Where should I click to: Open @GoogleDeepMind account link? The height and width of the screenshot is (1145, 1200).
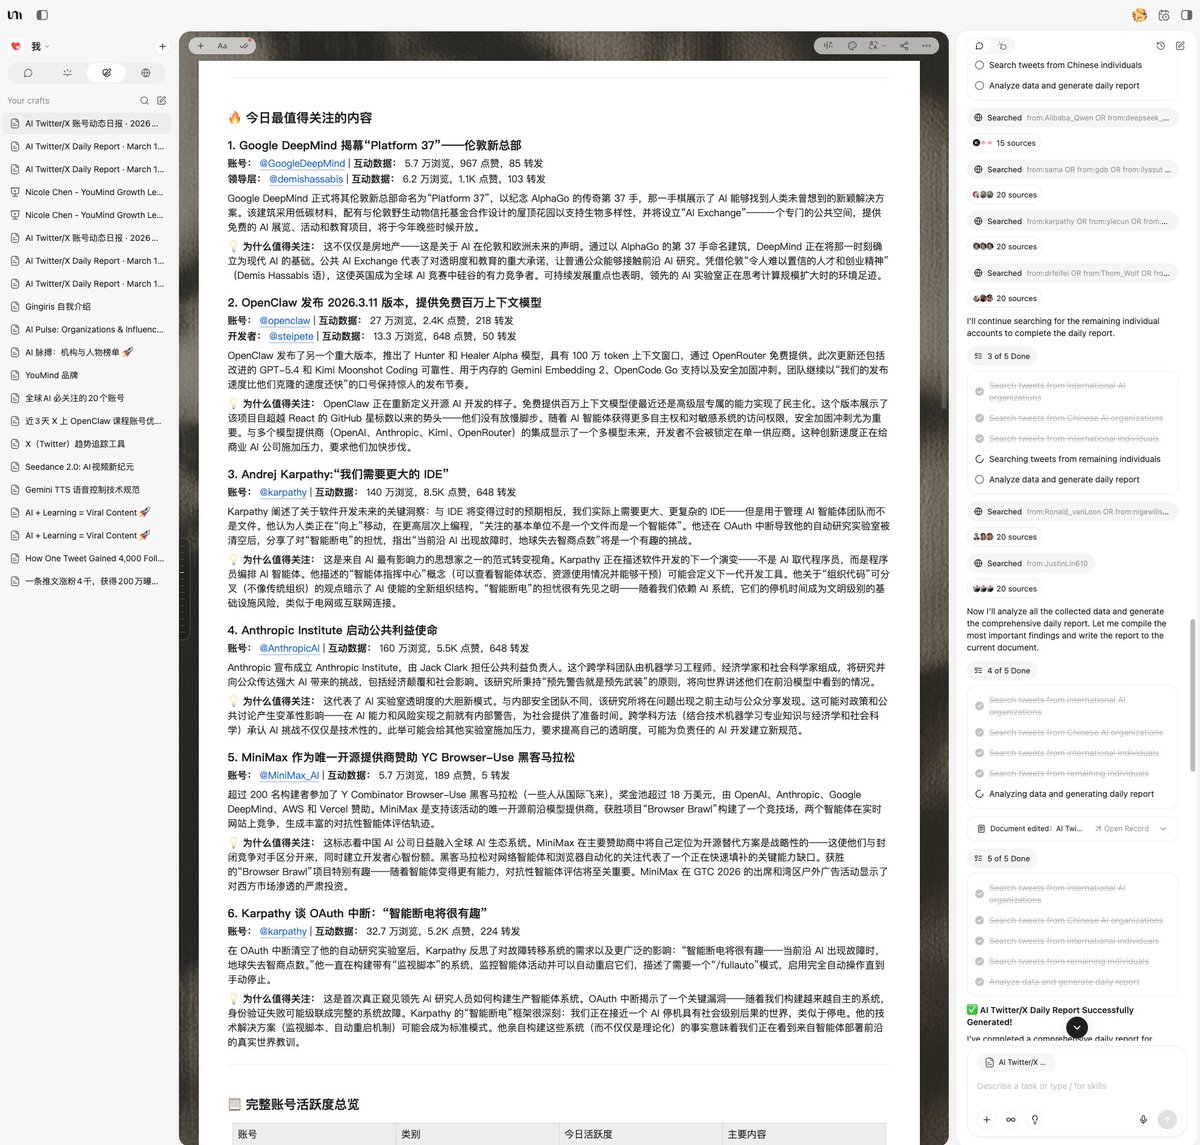coord(302,163)
